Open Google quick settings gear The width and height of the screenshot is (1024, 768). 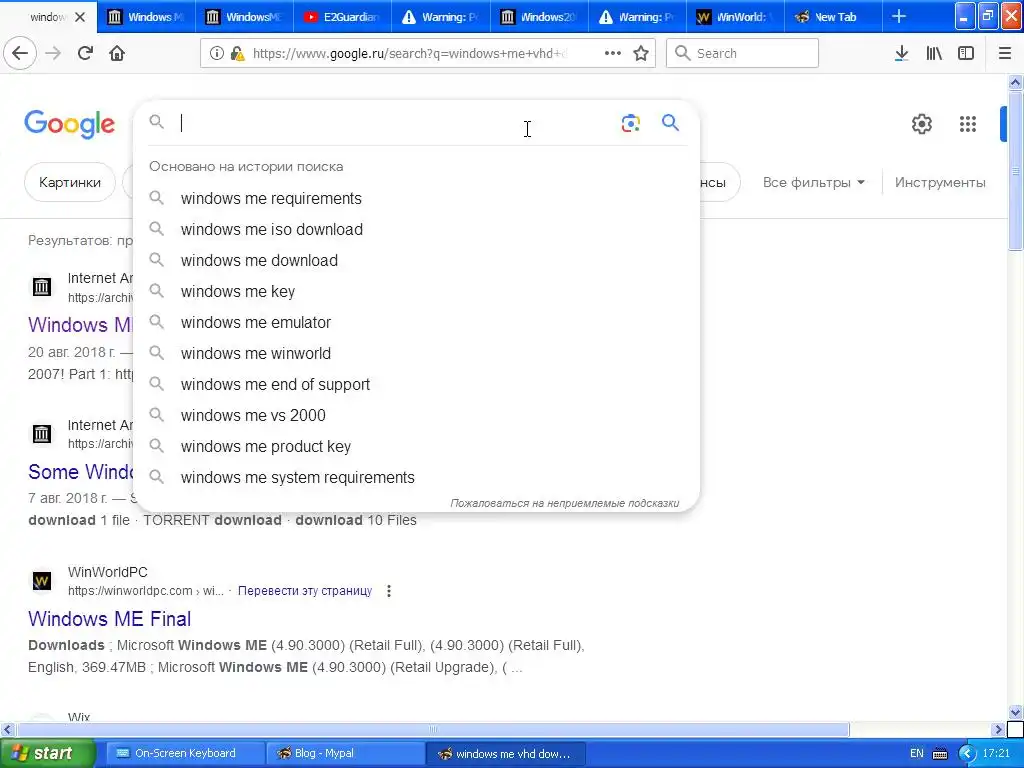pyautogui.click(x=921, y=123)
